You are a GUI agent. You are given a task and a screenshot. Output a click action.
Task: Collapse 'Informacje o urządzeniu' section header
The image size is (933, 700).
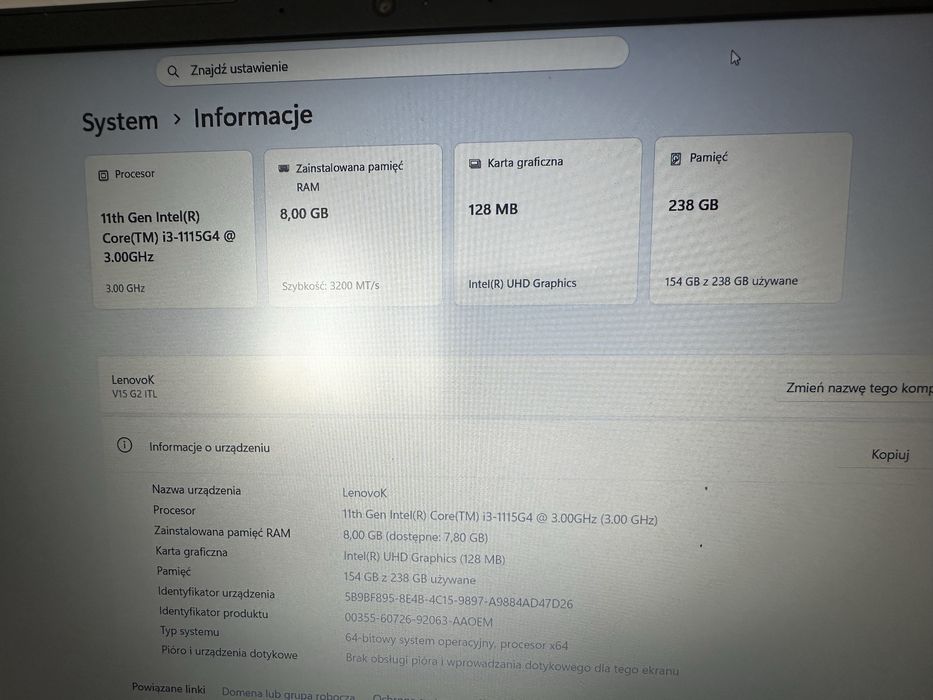pos(518,449)
